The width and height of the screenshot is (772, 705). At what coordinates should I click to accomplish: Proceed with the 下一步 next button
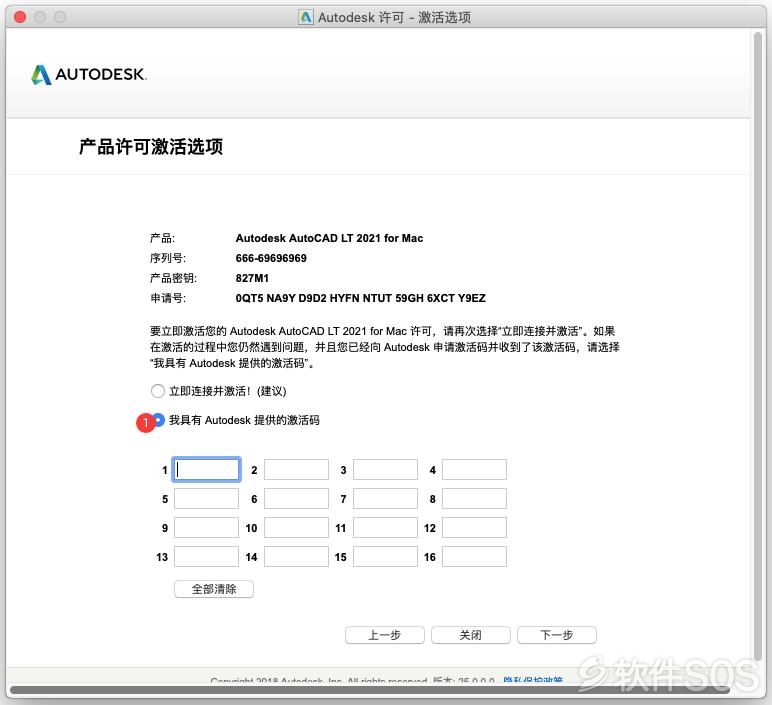click(557, 635)
